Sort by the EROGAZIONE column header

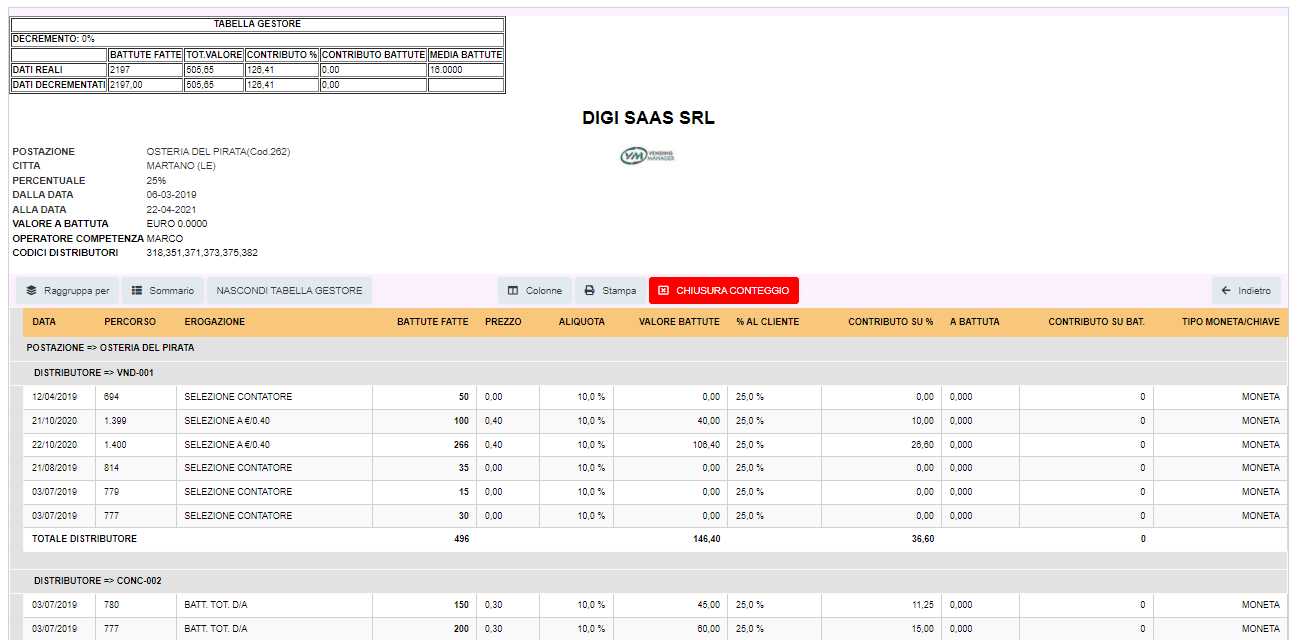click(215, 322)
